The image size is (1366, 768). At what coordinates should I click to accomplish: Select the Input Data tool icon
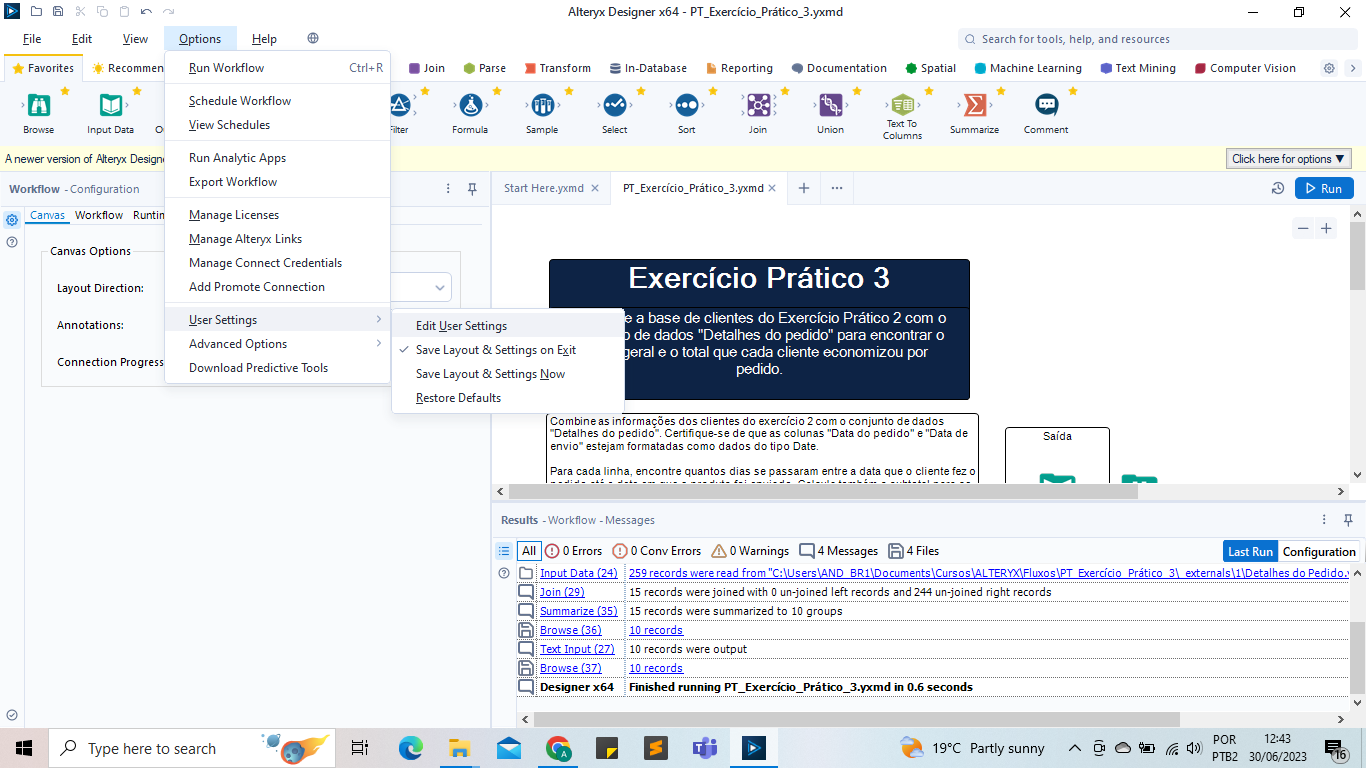coord(110,105)
